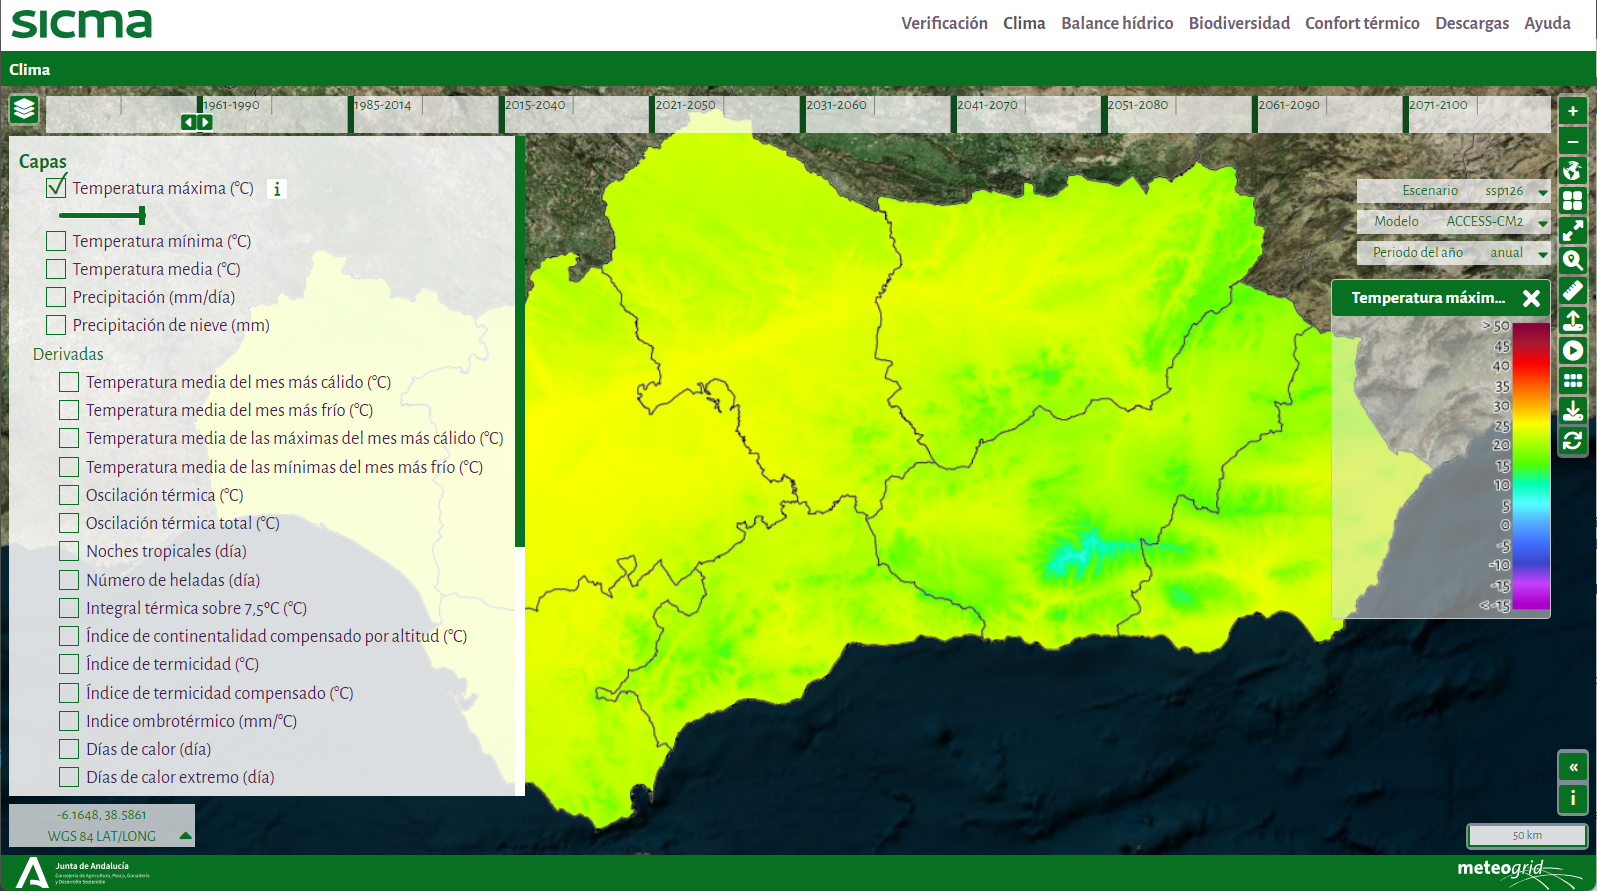Uncheck Temperatura máxima (°C) layer
The image size is (1597, 891).
pyautogui.click(x=56, y=187)
